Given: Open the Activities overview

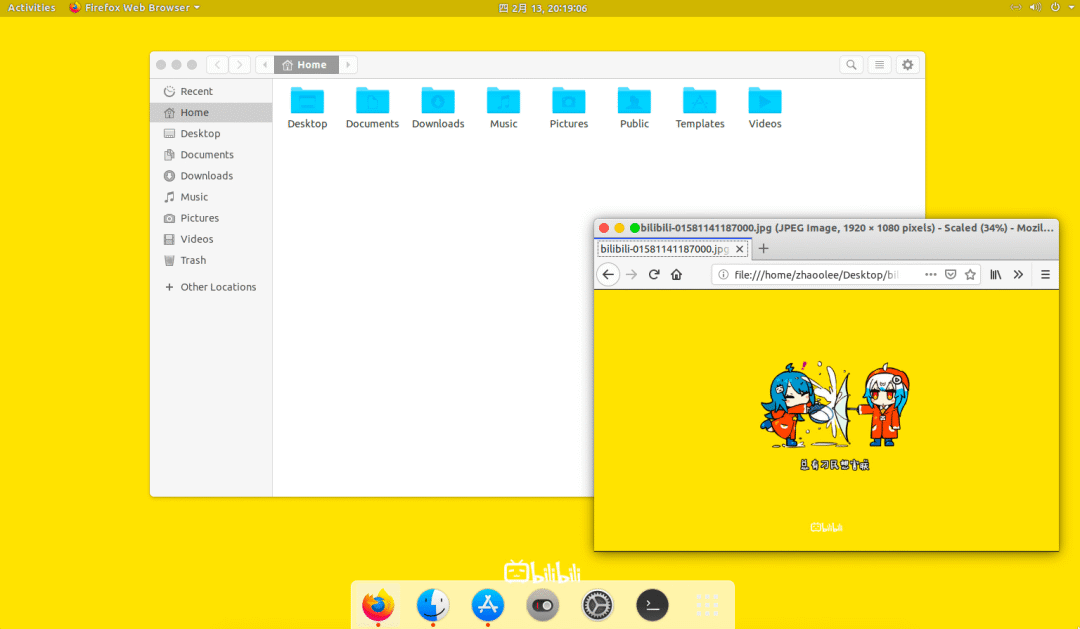Looking at the screenshot, I should click(32, 8).
